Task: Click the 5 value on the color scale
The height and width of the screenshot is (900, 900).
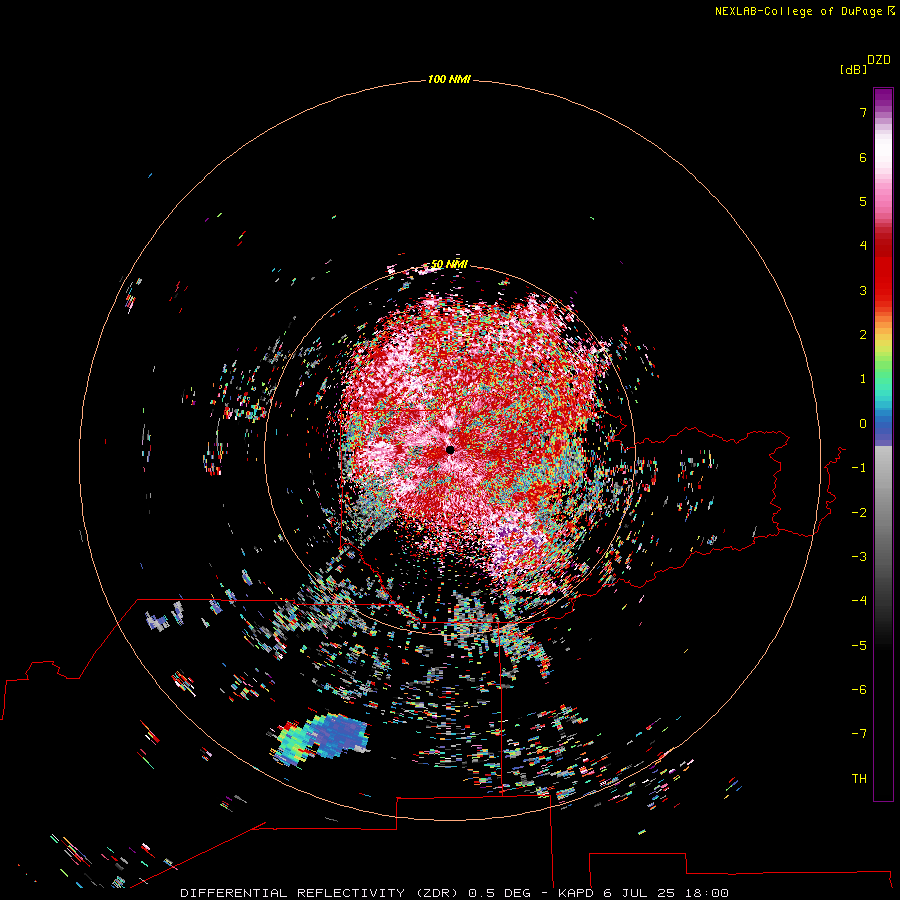Action: point(863,201)
